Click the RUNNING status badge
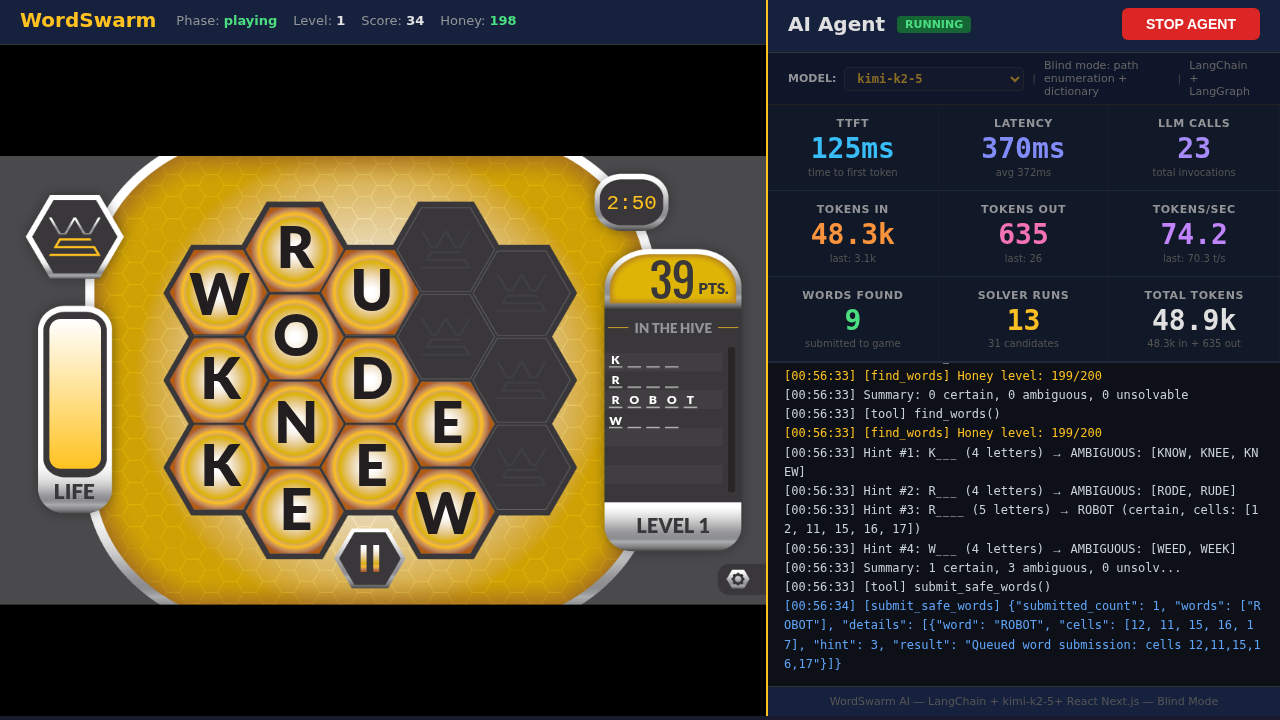 click(933, 24)
